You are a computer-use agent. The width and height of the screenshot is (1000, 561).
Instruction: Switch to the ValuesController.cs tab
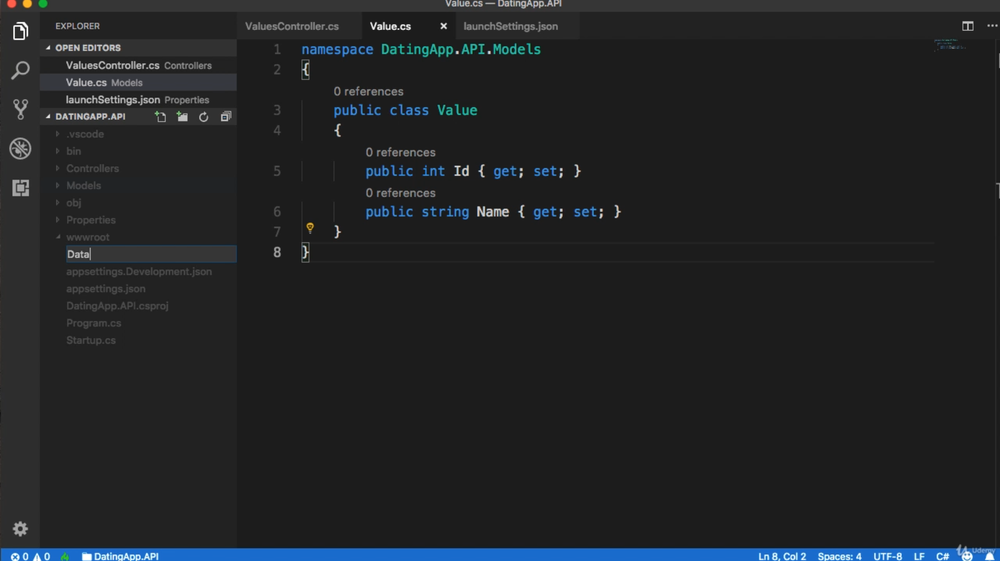tap(292, 26)
